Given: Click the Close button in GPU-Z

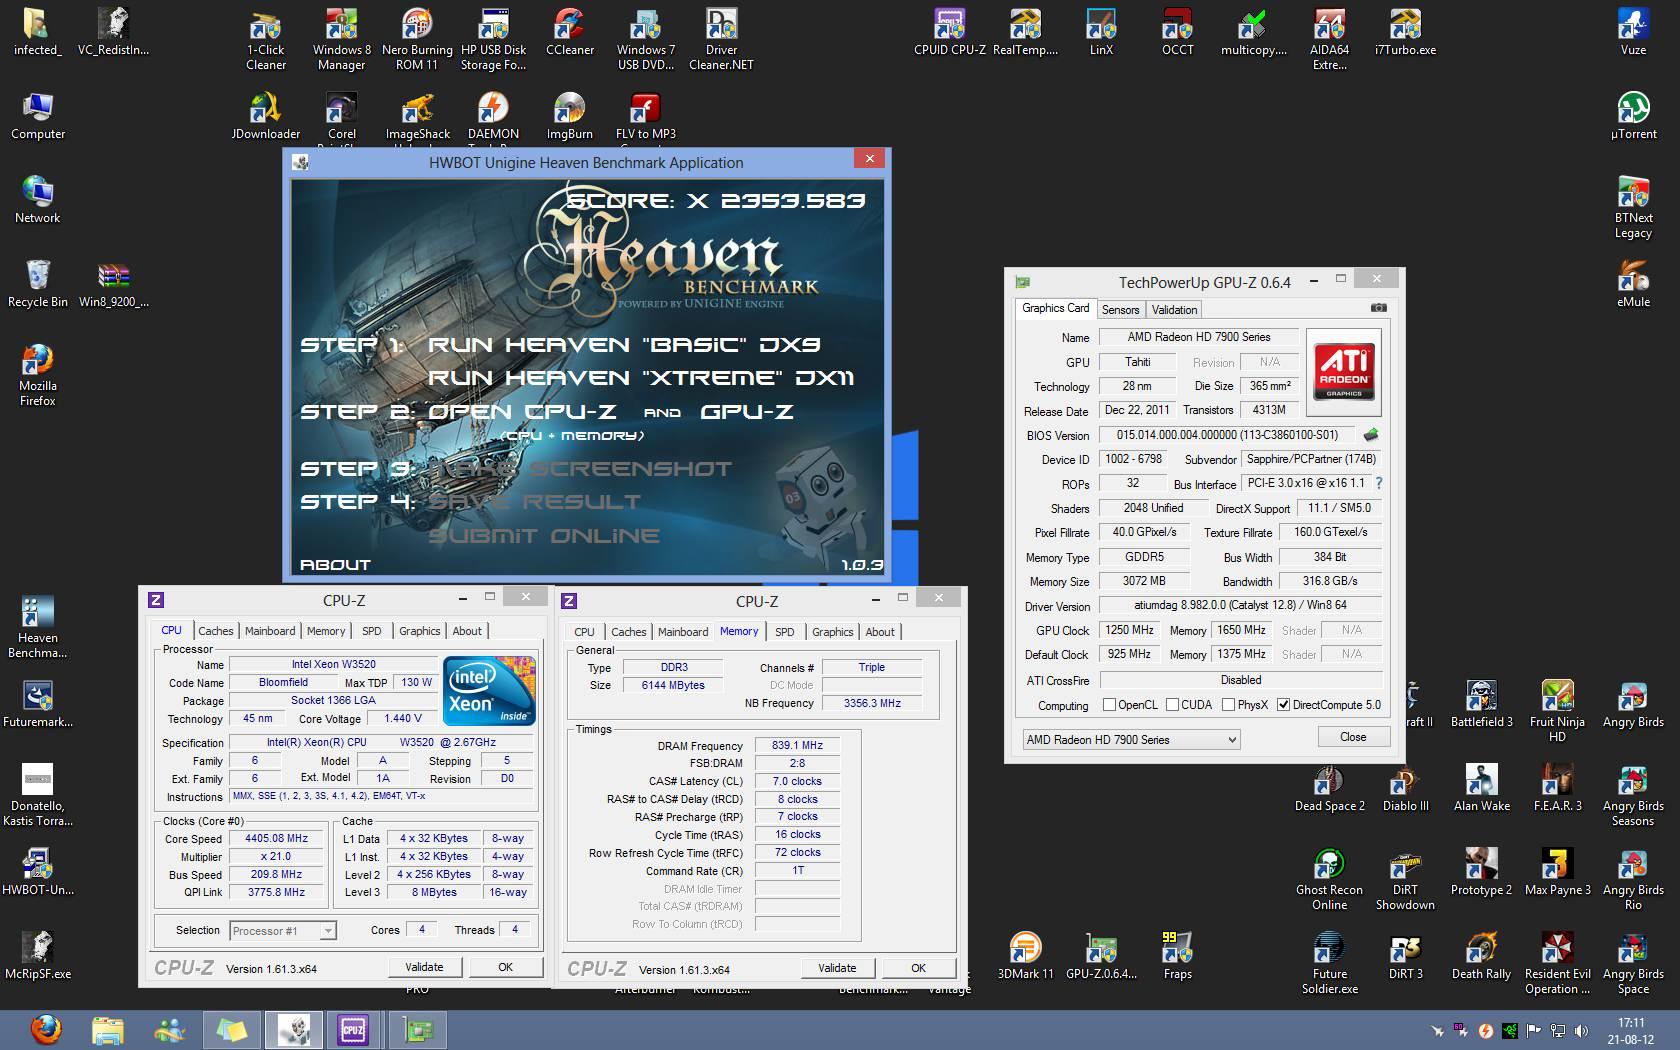Looking at the screenshot, I should point(1353,736).
